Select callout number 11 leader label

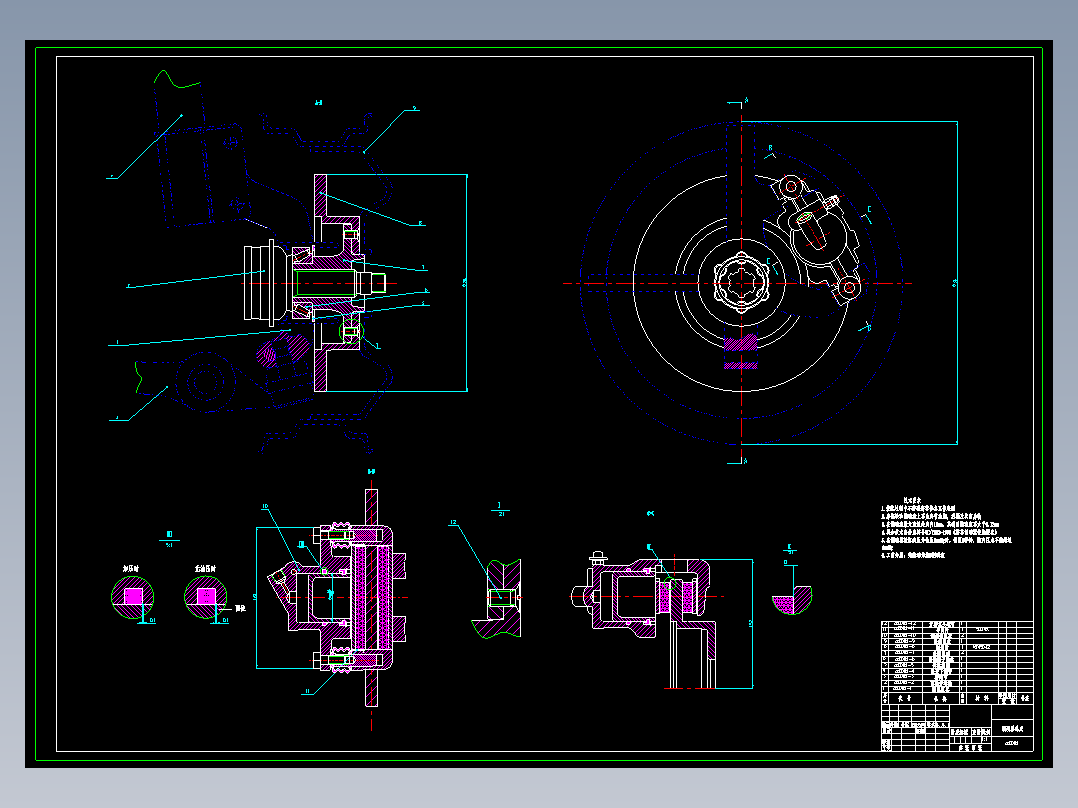(x=307, y=691)
